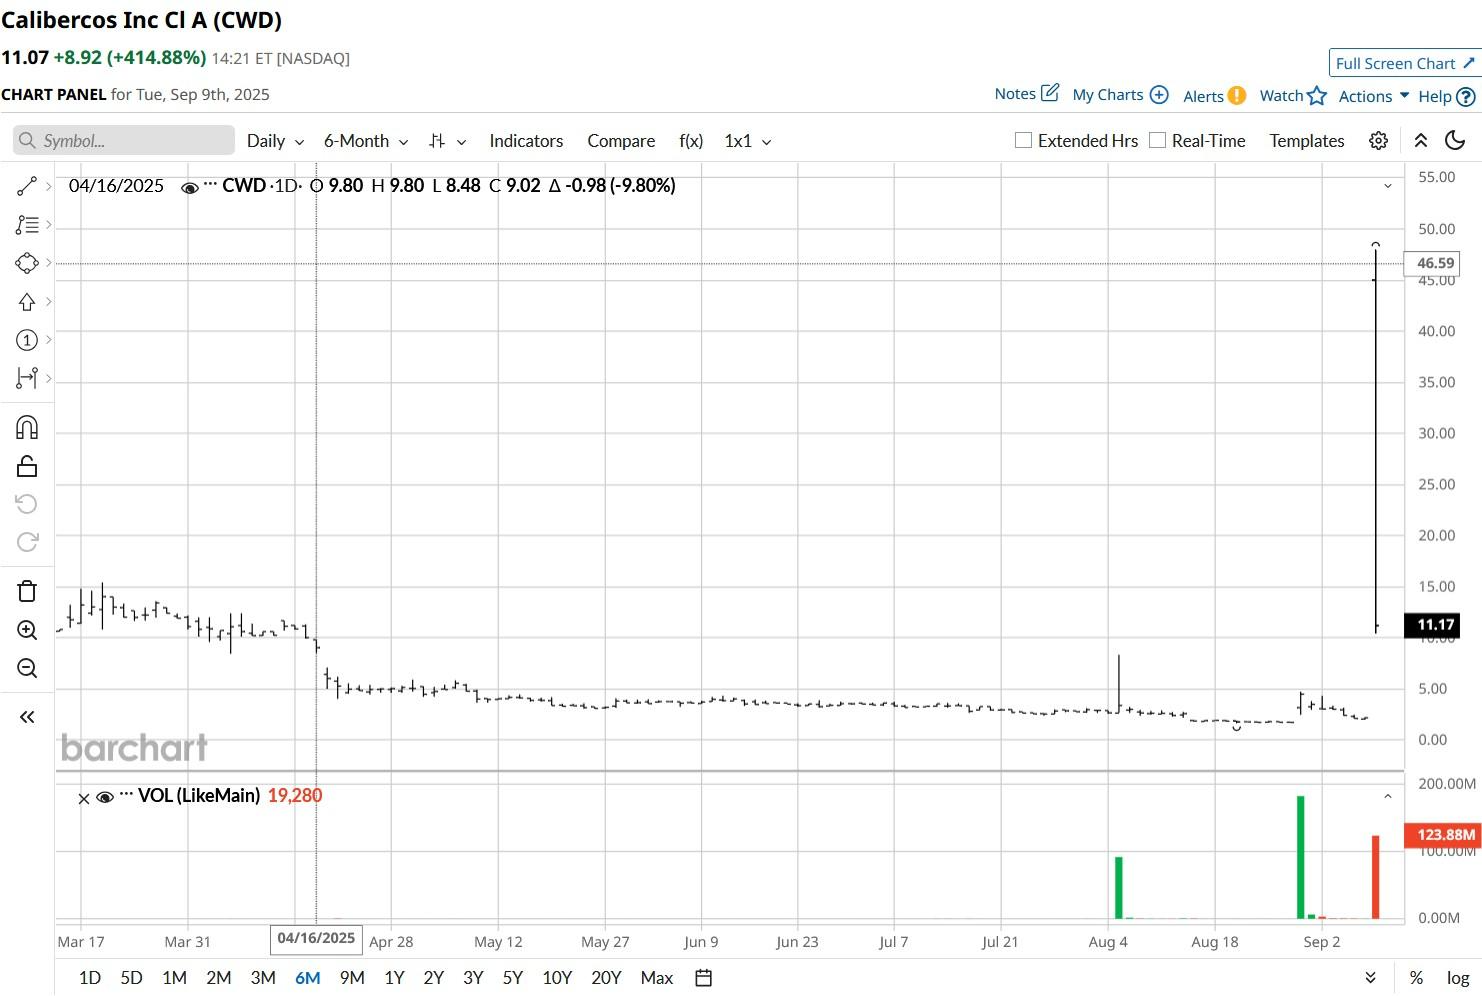Screen dimensions: 1482x996
Task: Toggle VOL study visibility eye
Action: tap(105, 797)
